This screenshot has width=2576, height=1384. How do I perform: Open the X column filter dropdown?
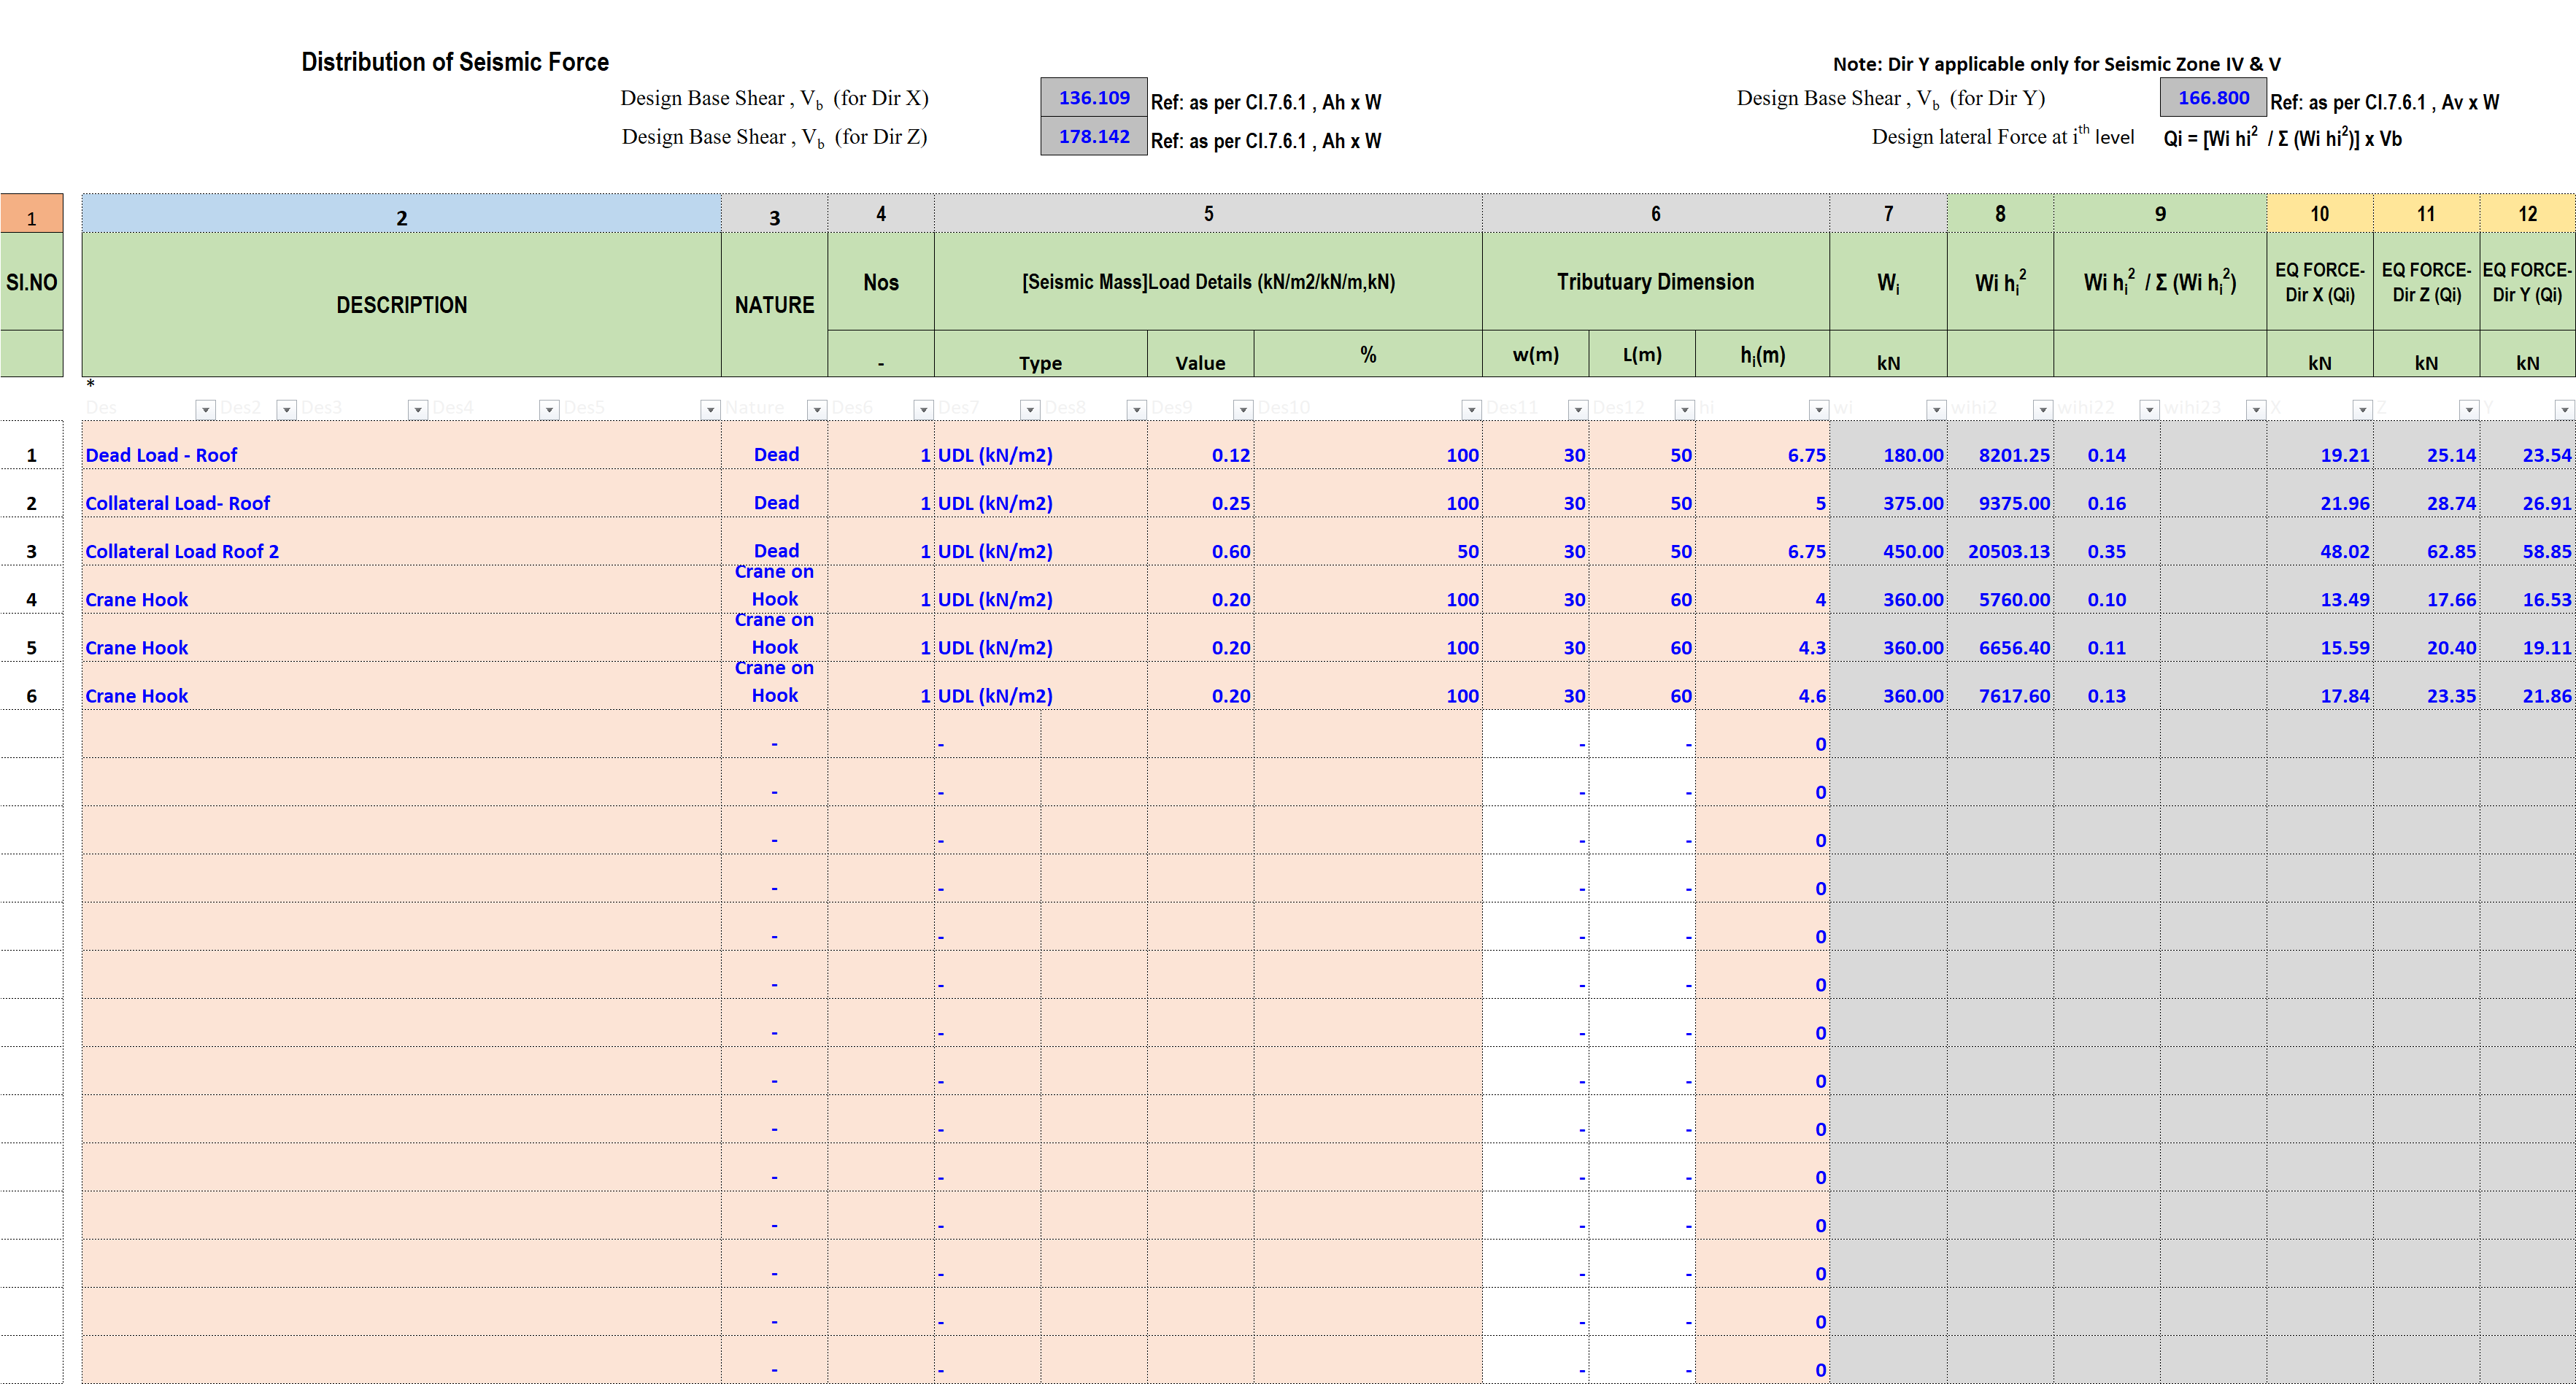(2362, 409)
